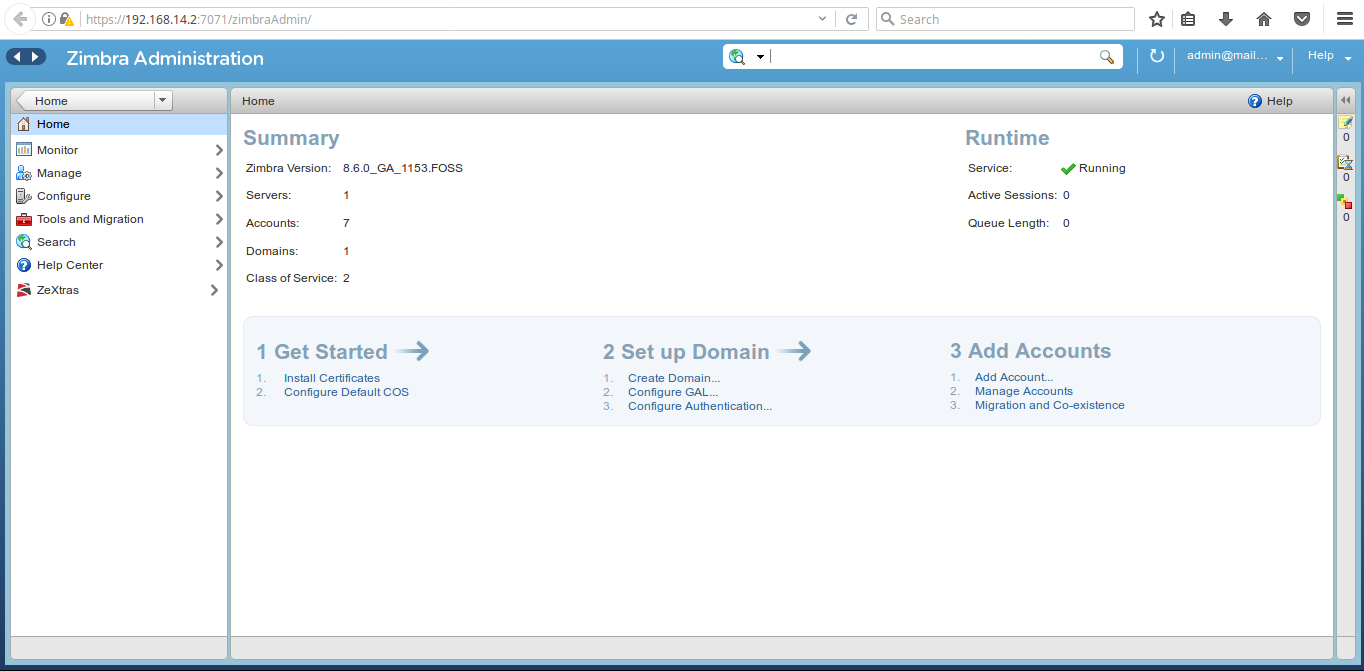The image size is (1364, 671).
Task: Click the Home house icon in sidebar
Action: (24, 124)
